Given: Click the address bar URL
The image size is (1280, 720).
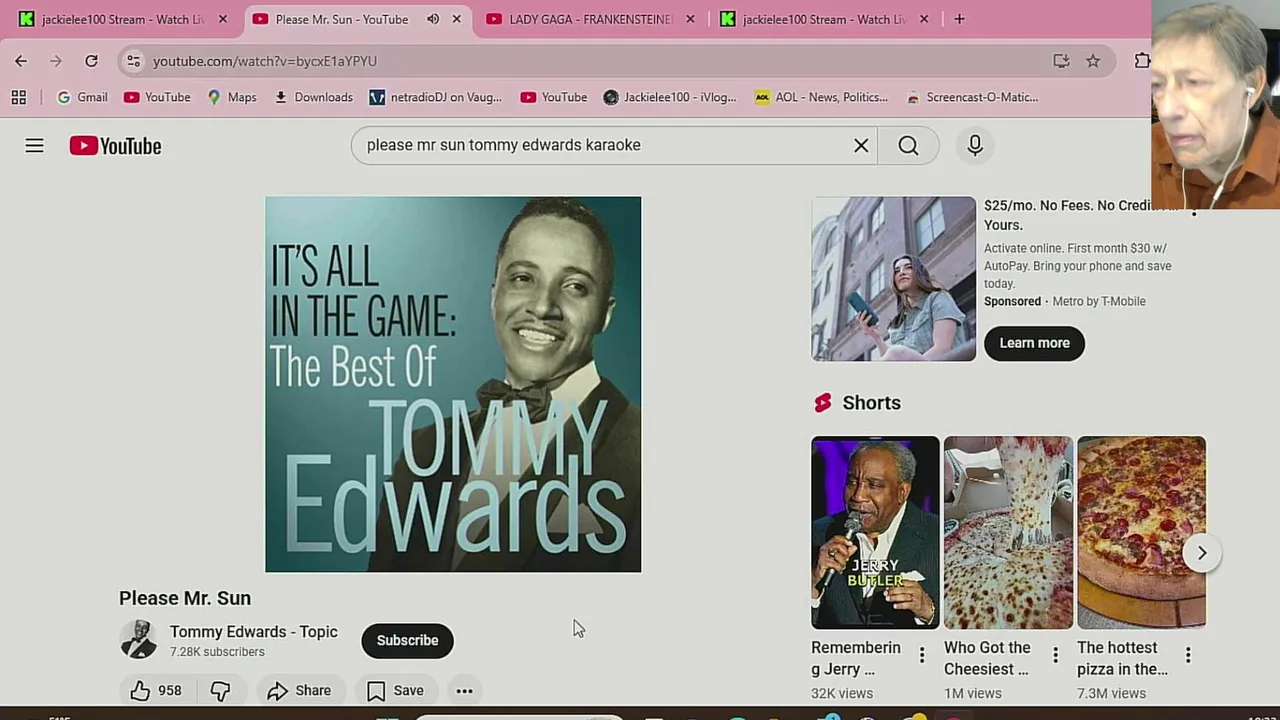Looking at the screenshot, I should tap(265, 61).
